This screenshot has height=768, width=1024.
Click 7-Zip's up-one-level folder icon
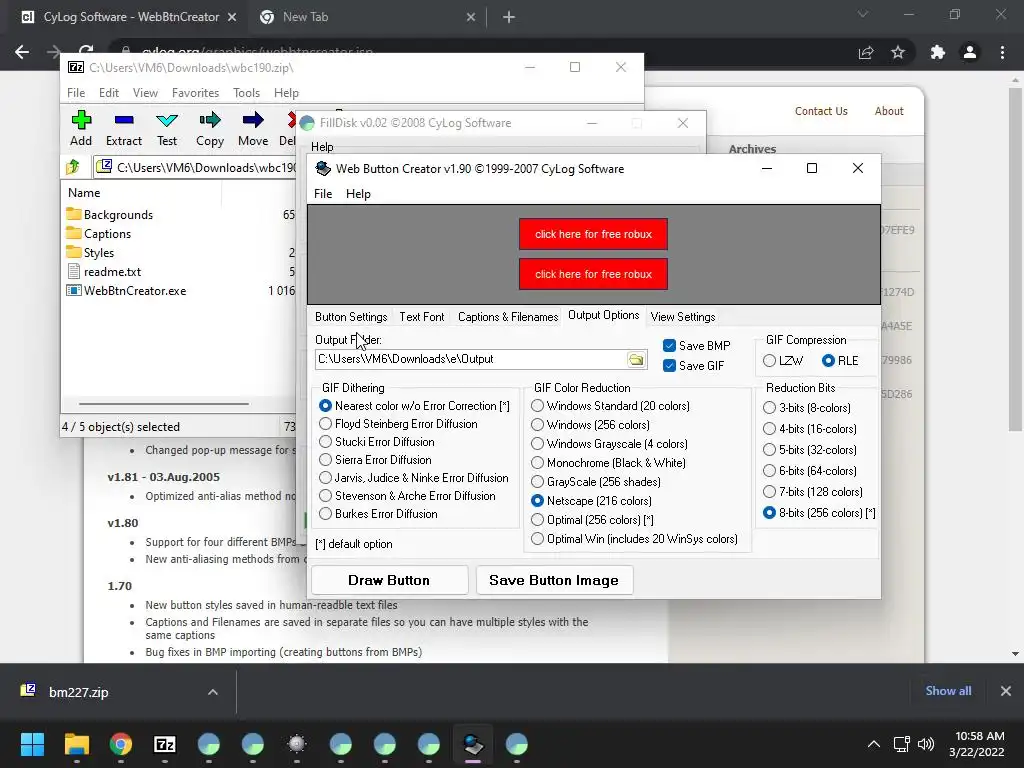pos(73,167)
